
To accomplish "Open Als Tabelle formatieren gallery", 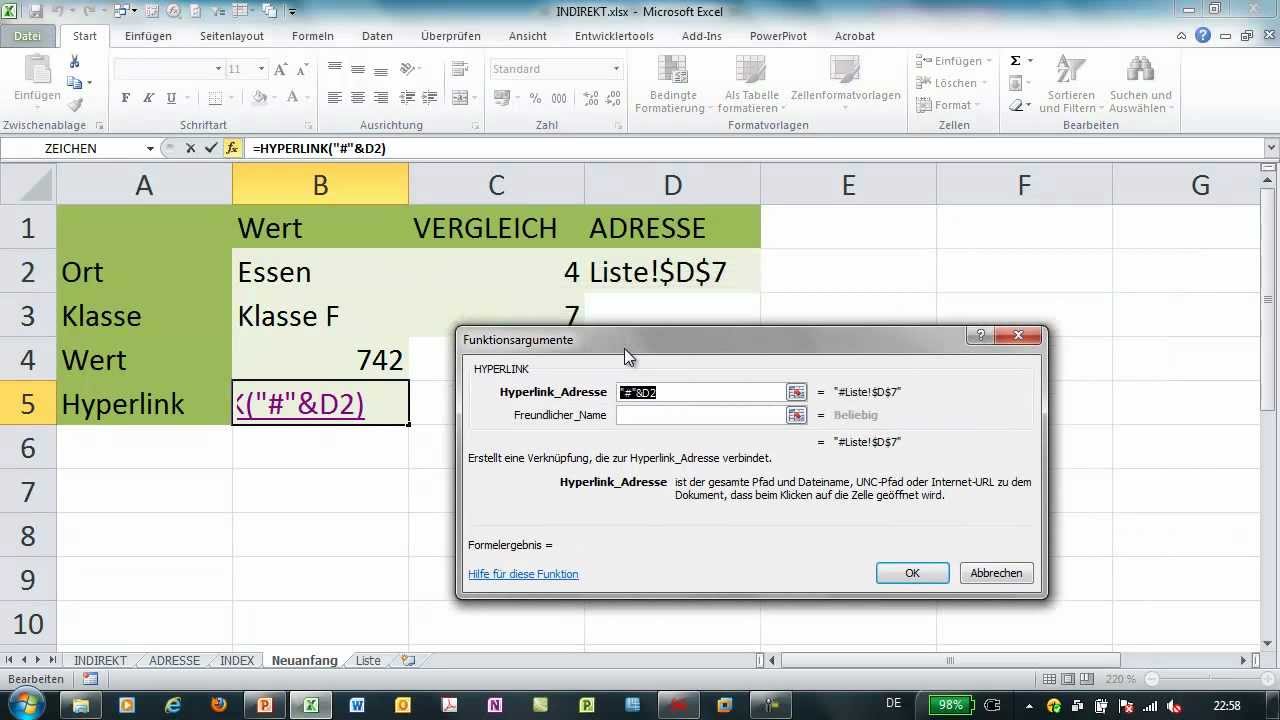I will 751,85.
